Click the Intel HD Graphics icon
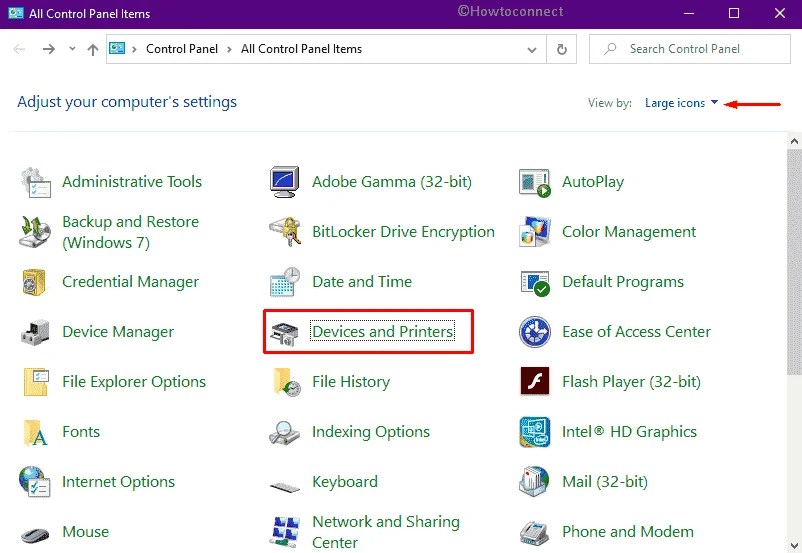 point(534,432)
